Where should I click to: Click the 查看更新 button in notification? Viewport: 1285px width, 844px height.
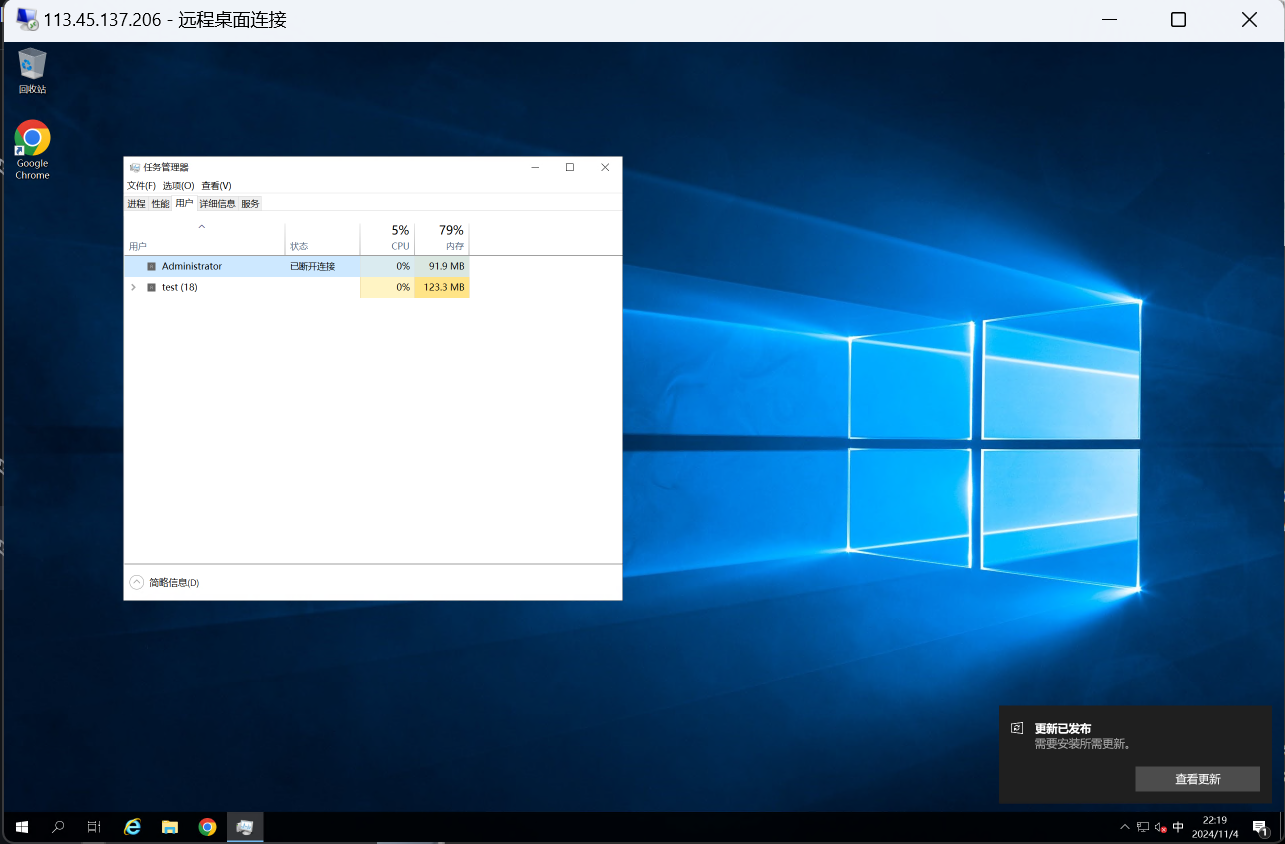click(x=1197, y=779)
